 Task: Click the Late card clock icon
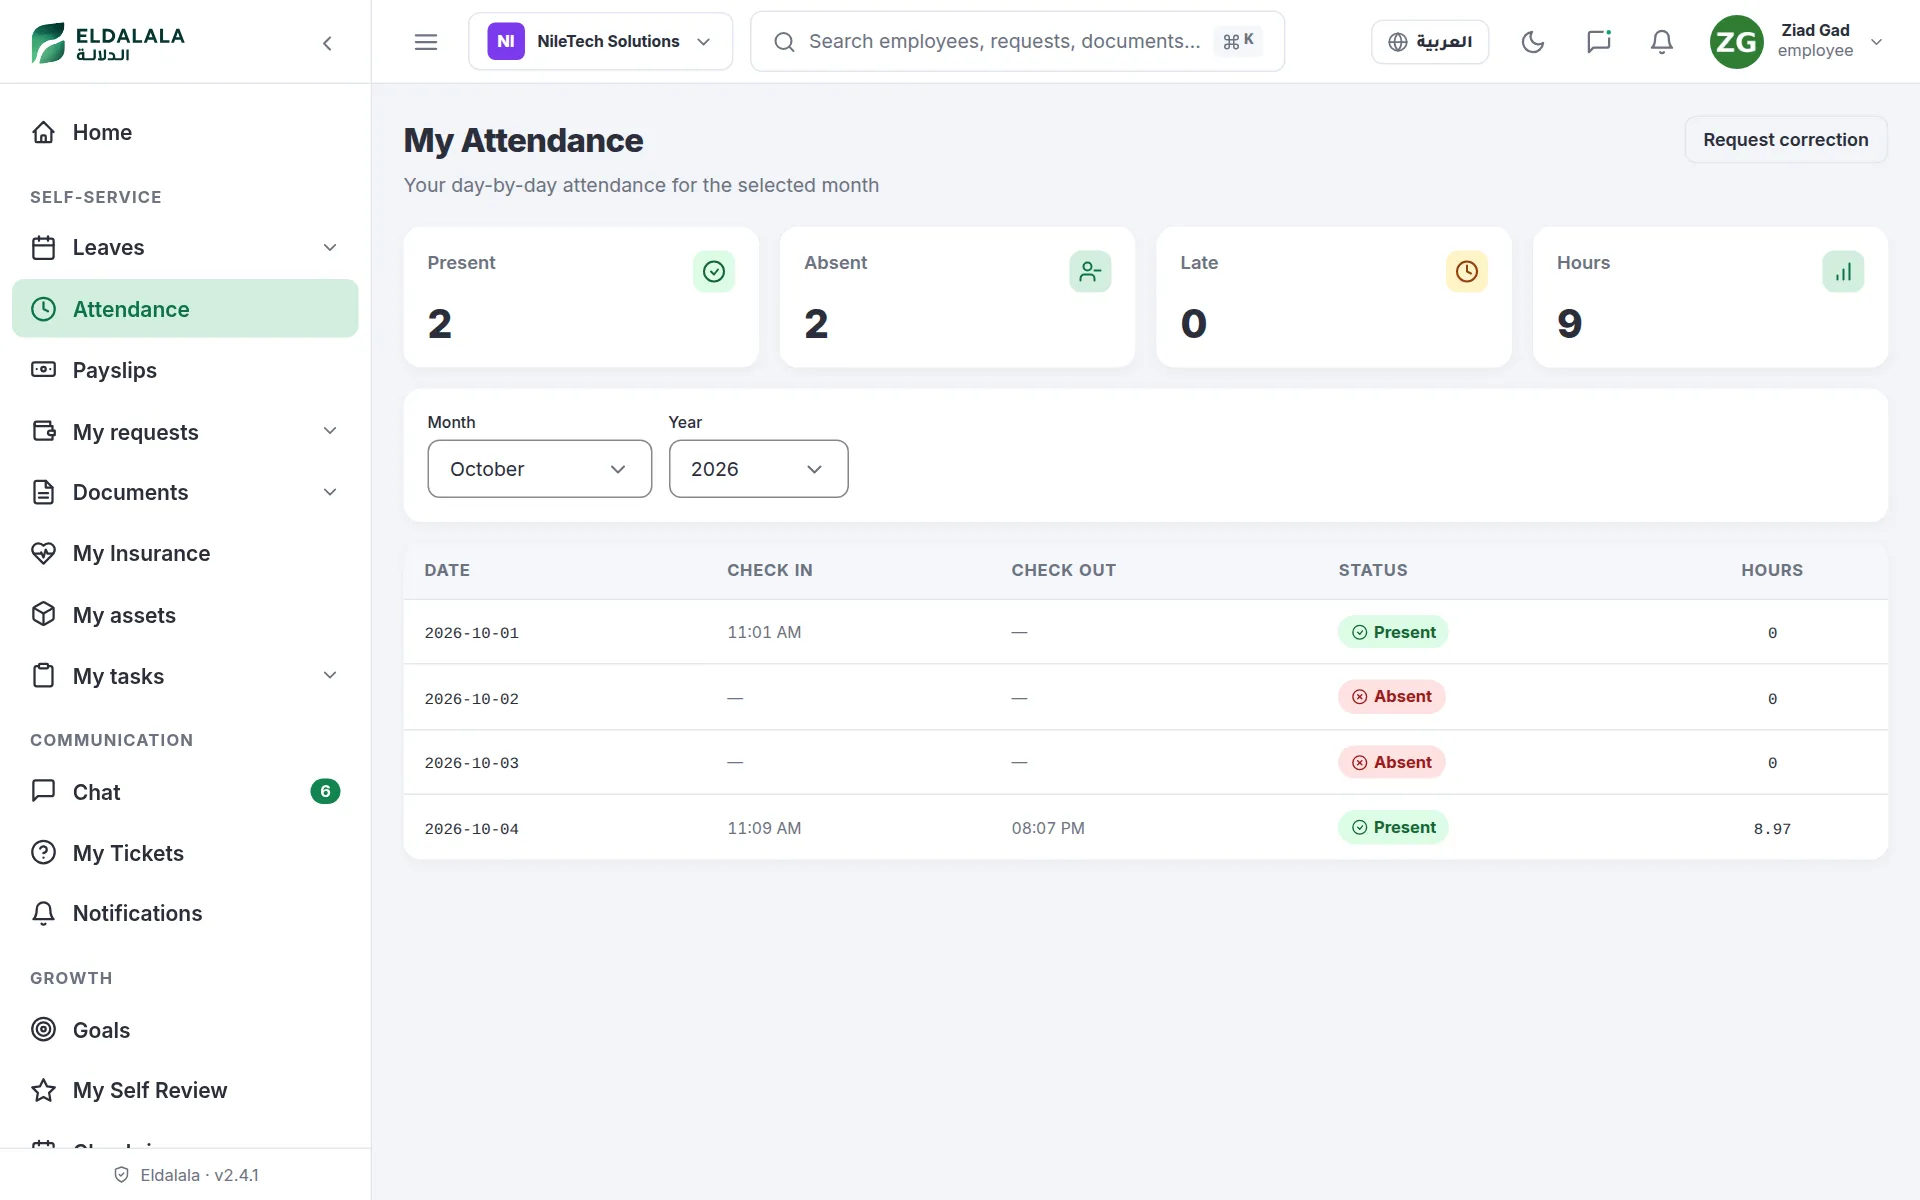pyautogui.click(x=1467, y=271)
